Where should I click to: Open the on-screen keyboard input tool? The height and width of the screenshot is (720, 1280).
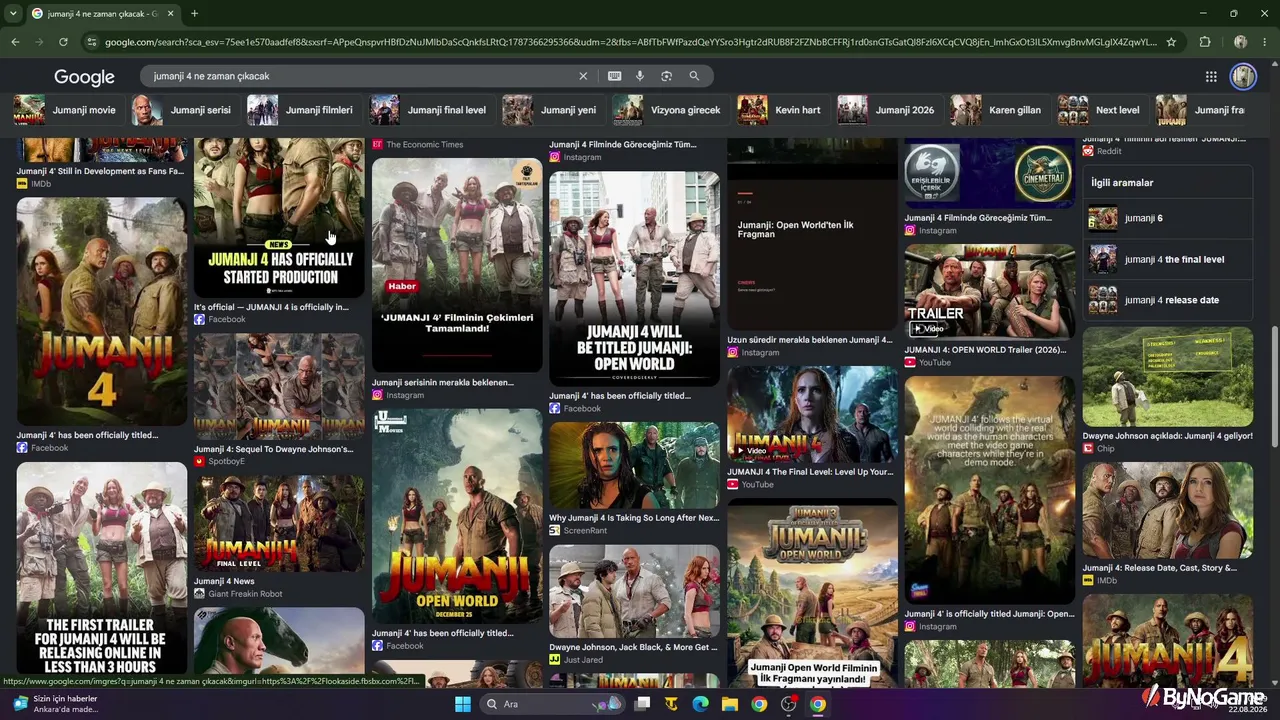[x=614, y=76]
